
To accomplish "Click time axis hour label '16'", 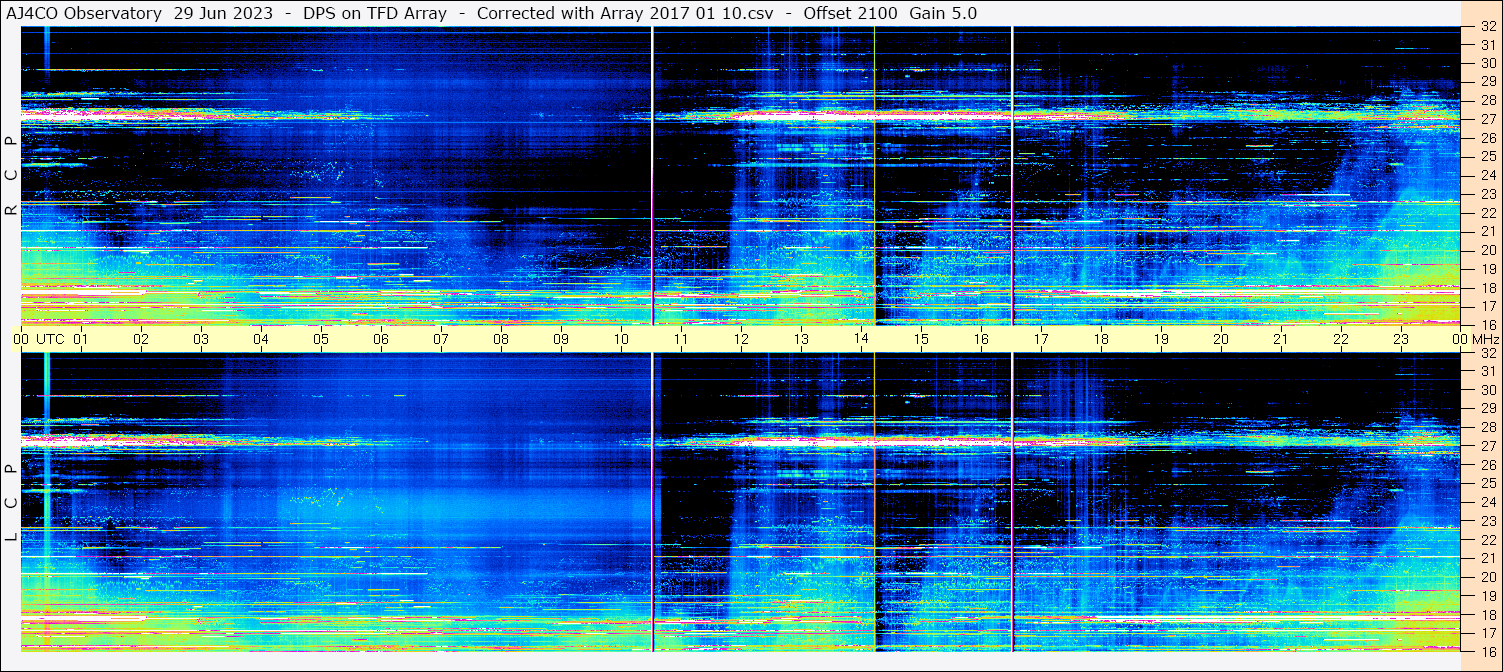I will (x=981, y=339).
